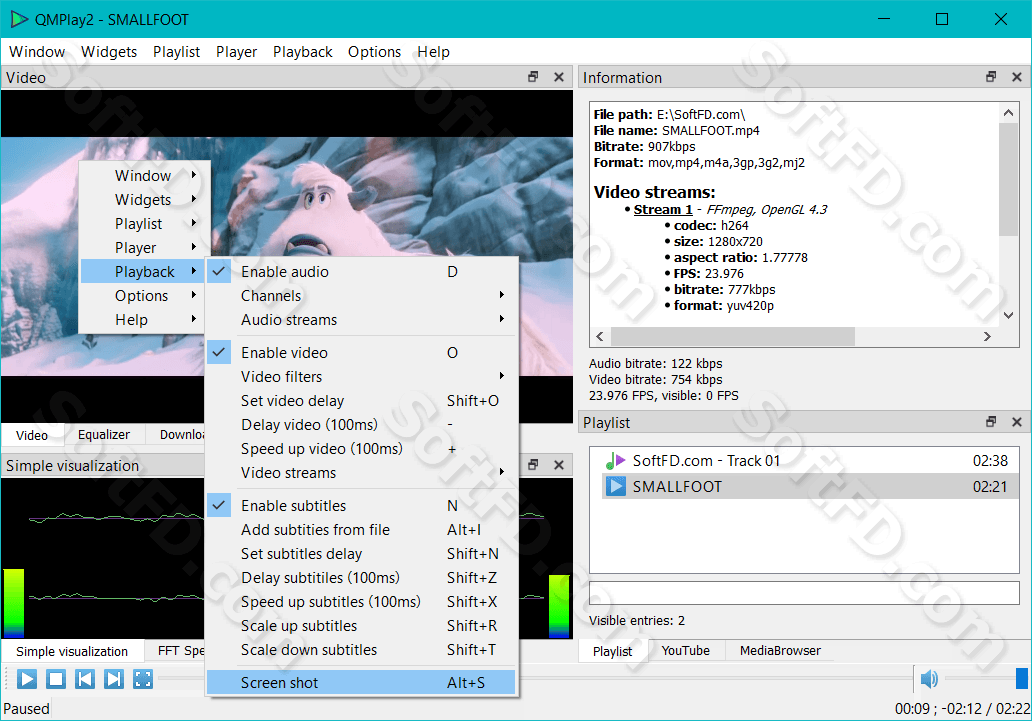Screen dimensions: 1032x721
Task: Select Playback in context menu
Action: 144,271
